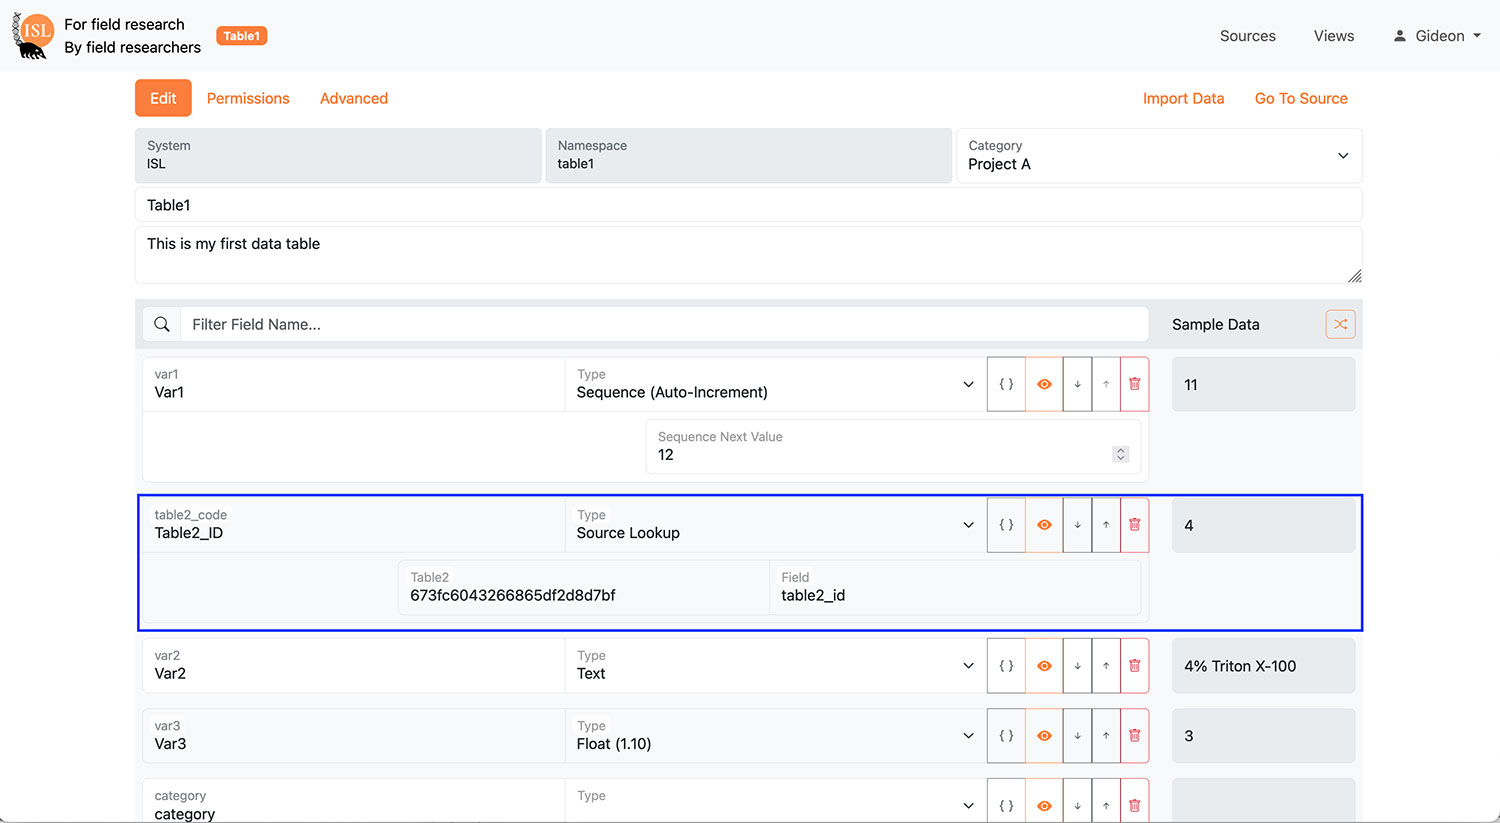The height and width of the screenshot is (823, 1500).
Task: Follow the Go To Source link
Action: coord(1301,98)
